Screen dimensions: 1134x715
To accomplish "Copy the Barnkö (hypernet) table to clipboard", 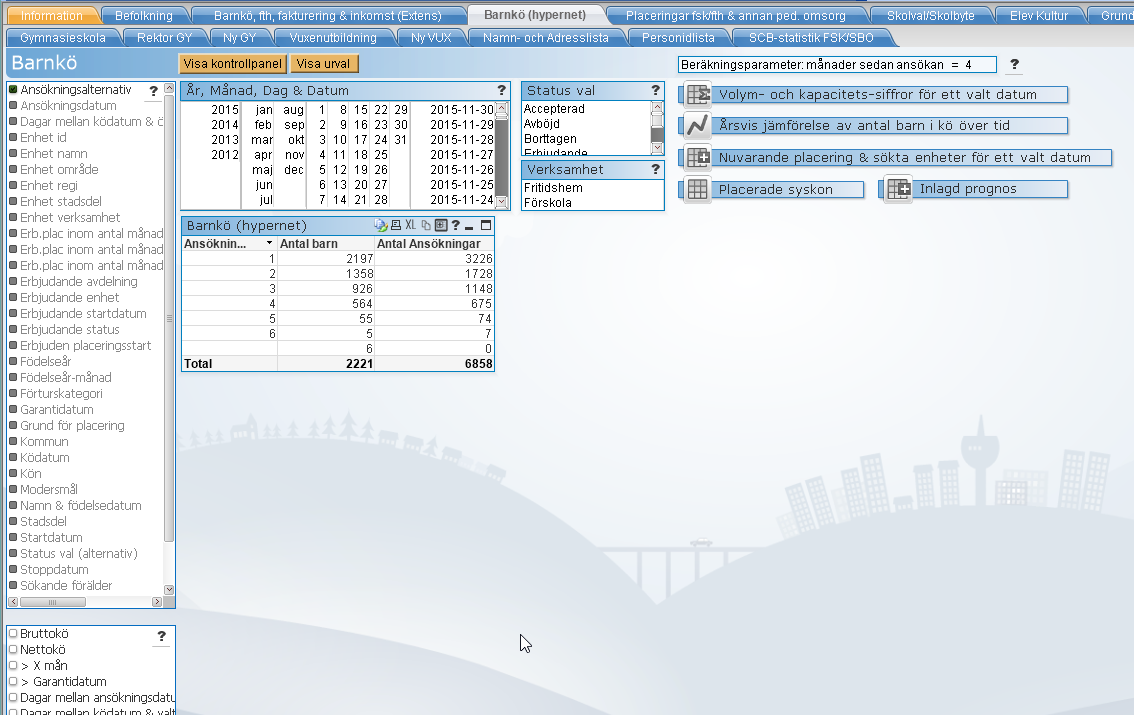I will [426, 226].
